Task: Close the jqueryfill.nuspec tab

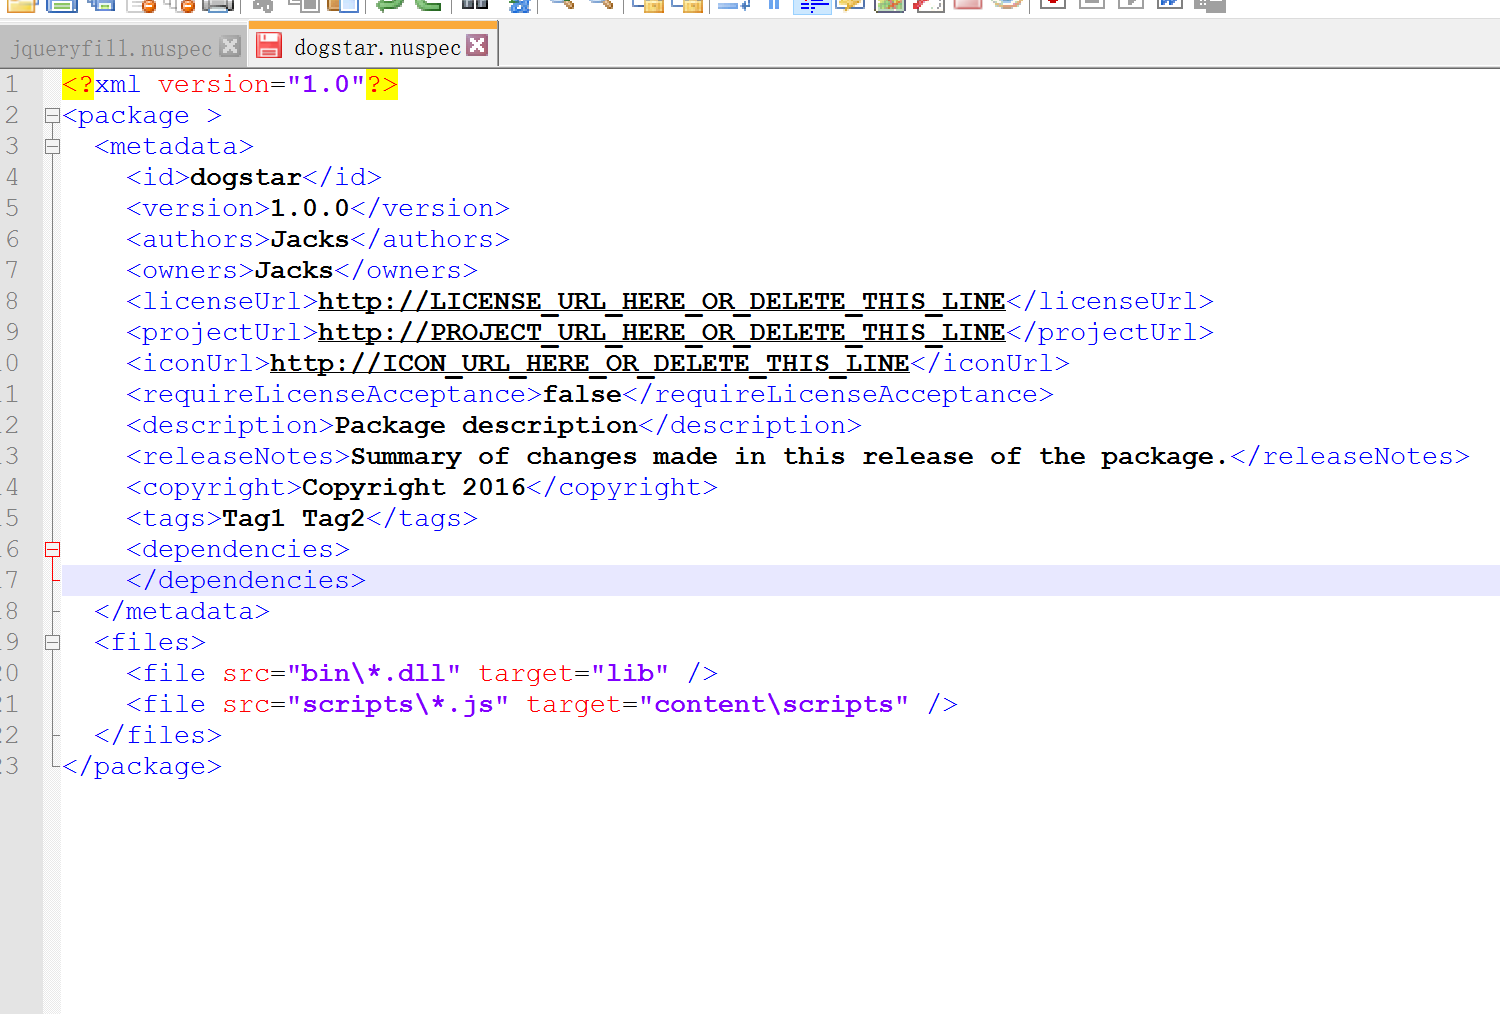Action: click(230, 46)
